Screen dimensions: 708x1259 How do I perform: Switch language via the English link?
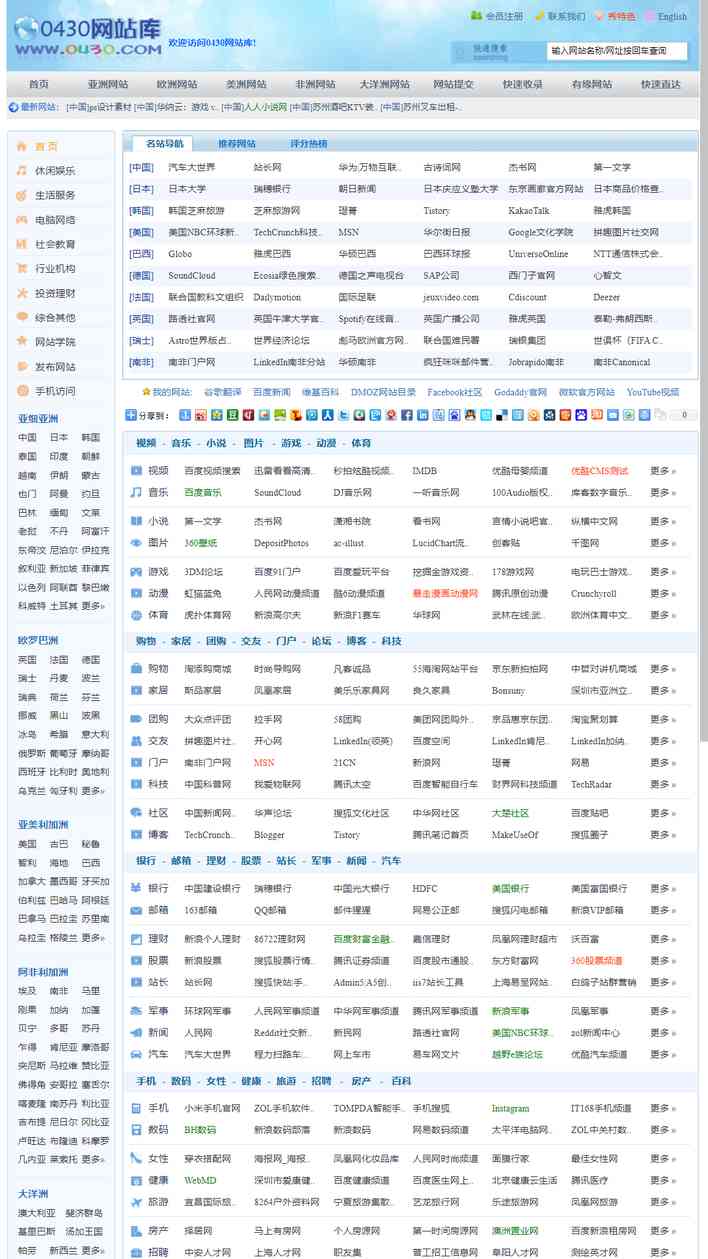coord(672,16)
